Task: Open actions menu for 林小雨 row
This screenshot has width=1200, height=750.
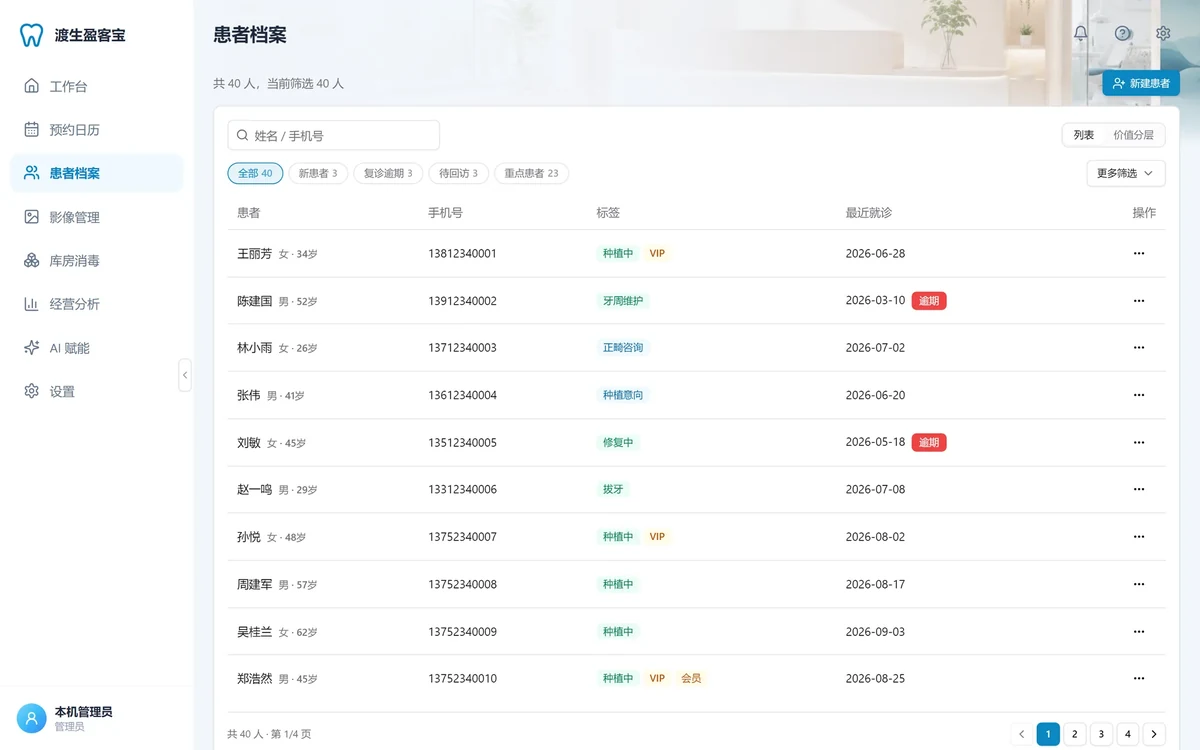Action: click(x=1138, y=348)
